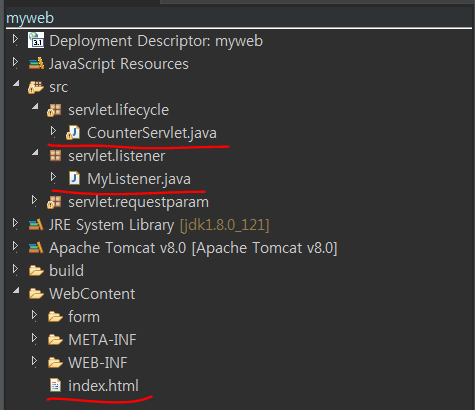Expand the META-INF folder
Screen dimensions: 475x410
point(34,338)
